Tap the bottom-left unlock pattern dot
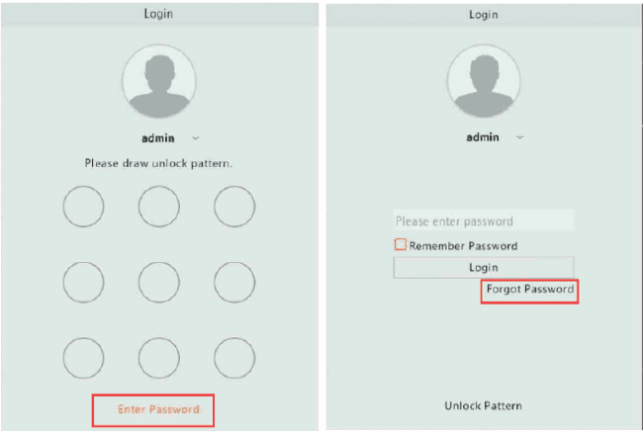The width and height of the screenshot is (643, 432). coord(84,358)
